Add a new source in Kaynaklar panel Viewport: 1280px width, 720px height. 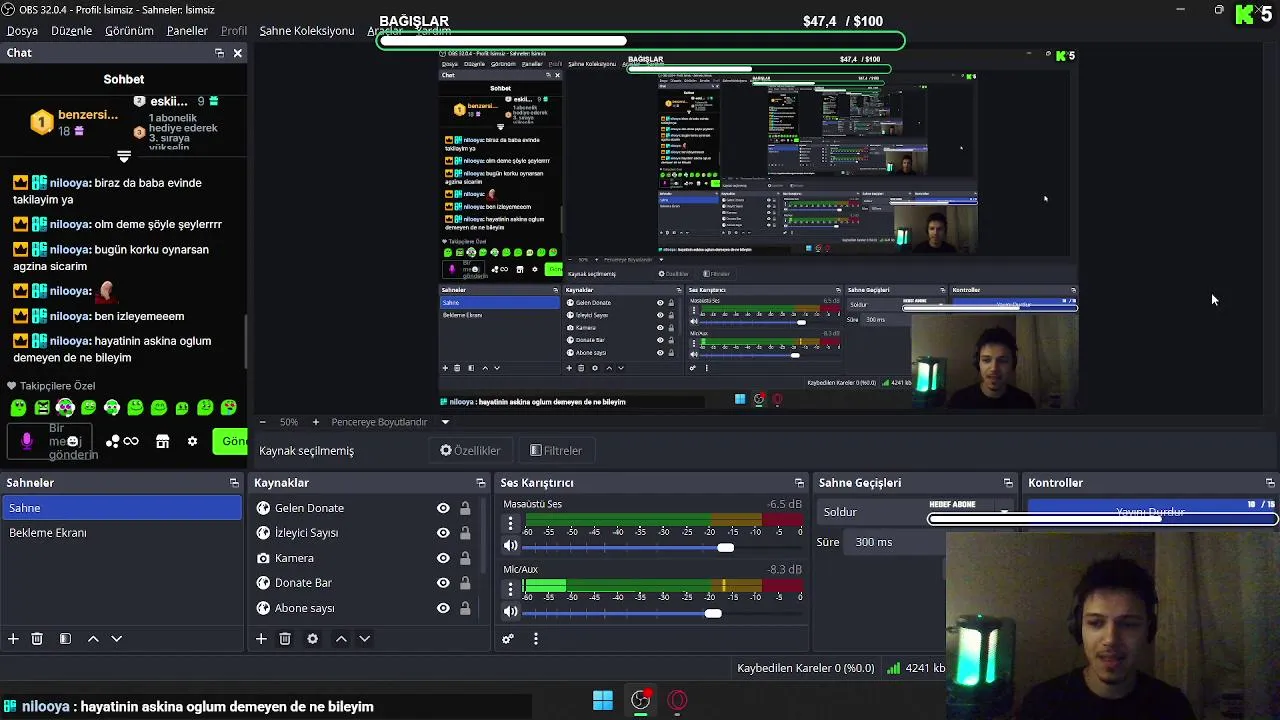[x=261, y=639]
